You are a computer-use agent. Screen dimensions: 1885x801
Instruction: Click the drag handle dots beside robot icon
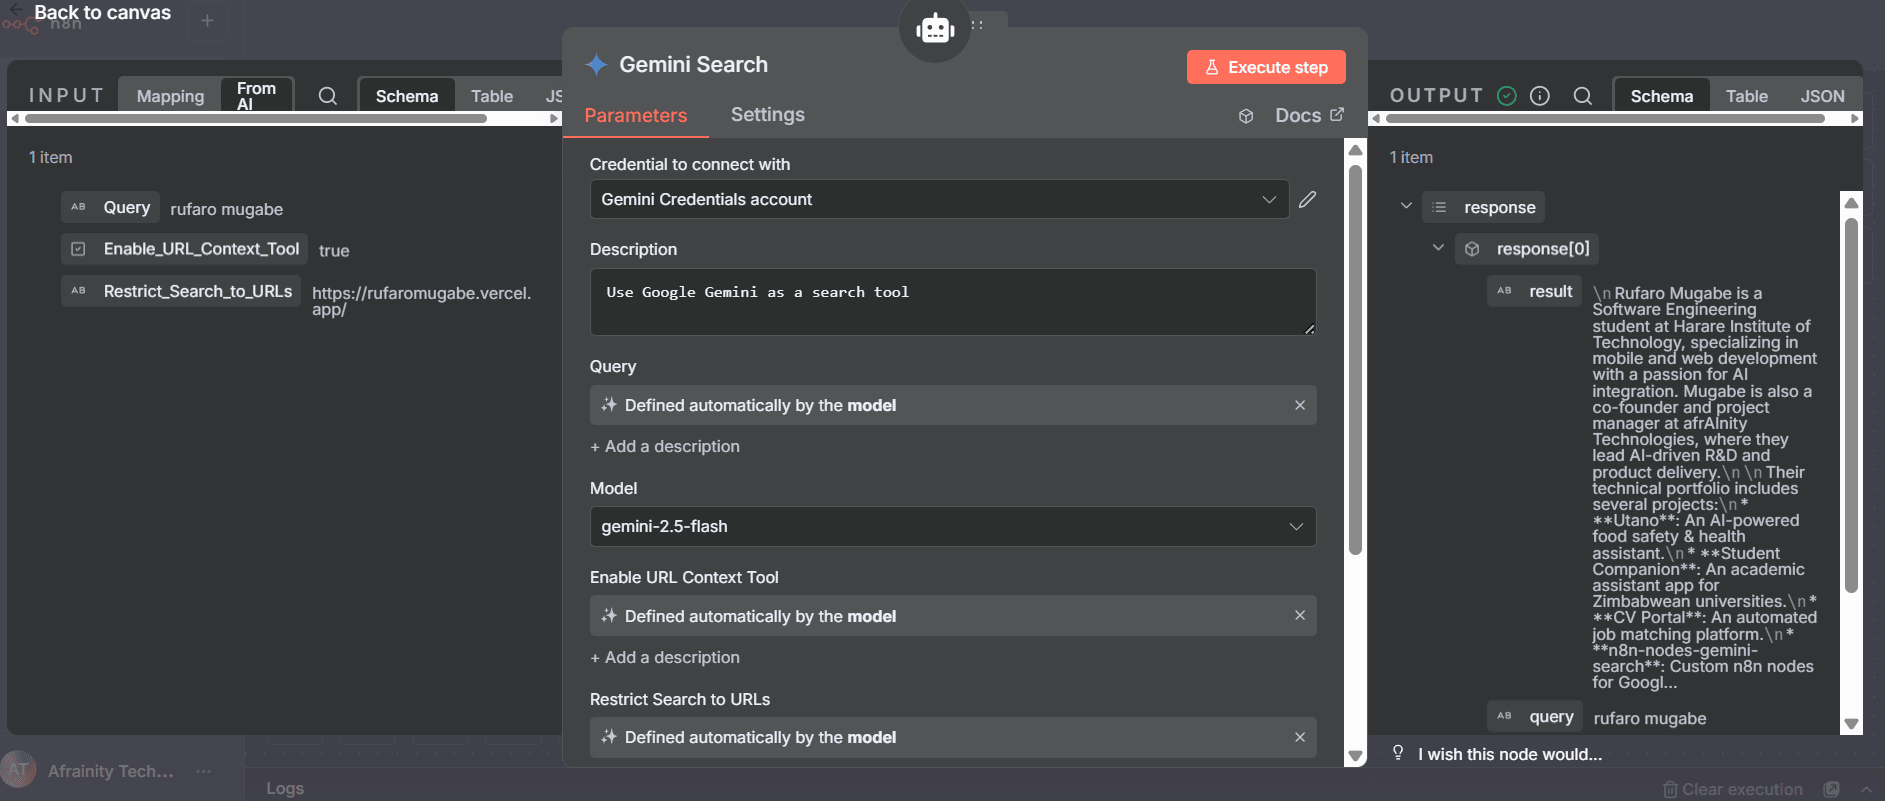point(977,25)
